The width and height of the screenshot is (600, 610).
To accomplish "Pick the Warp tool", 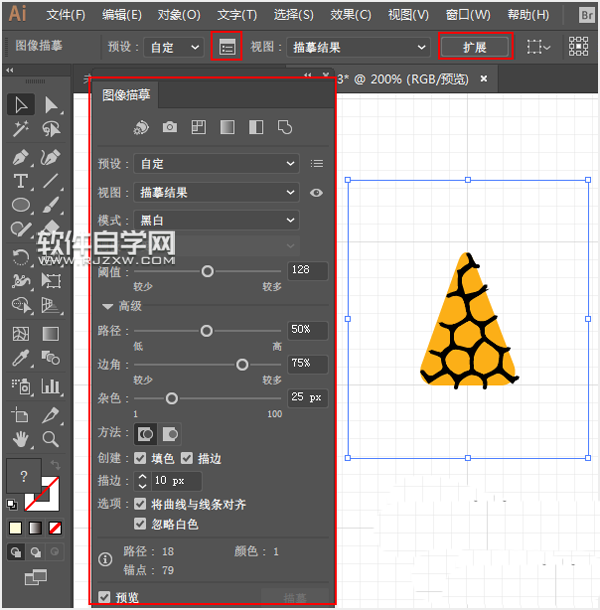I will tap(21, 281).
